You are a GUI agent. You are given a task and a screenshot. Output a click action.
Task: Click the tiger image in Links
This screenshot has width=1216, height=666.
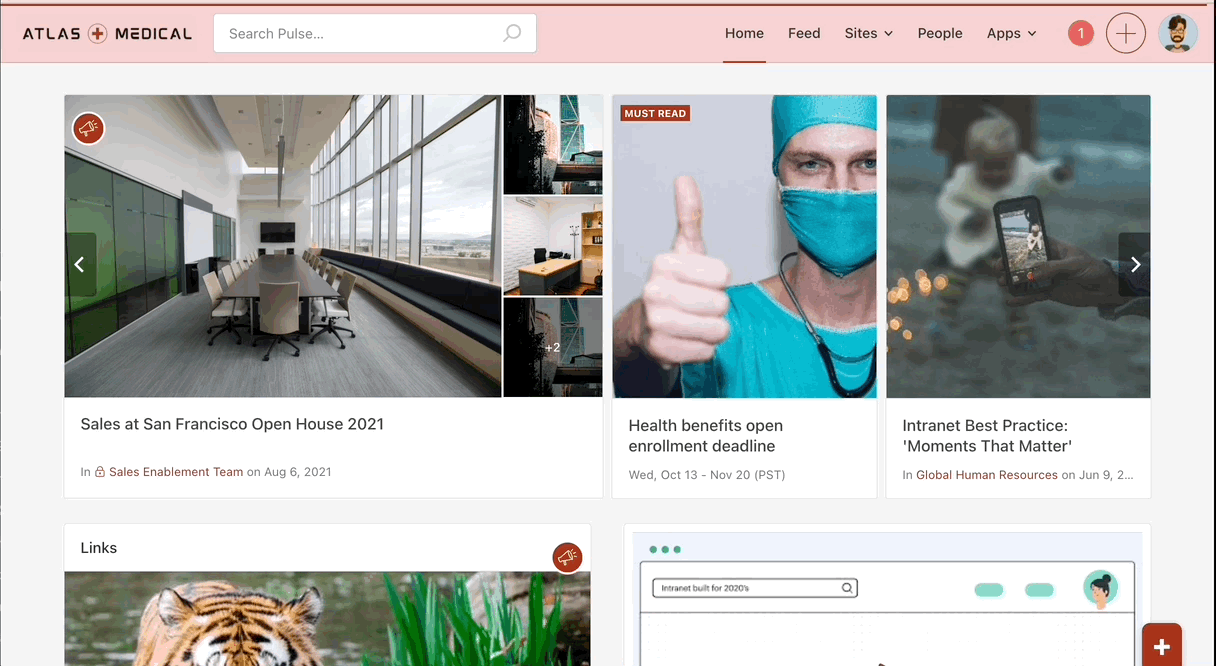coord(327,618)
